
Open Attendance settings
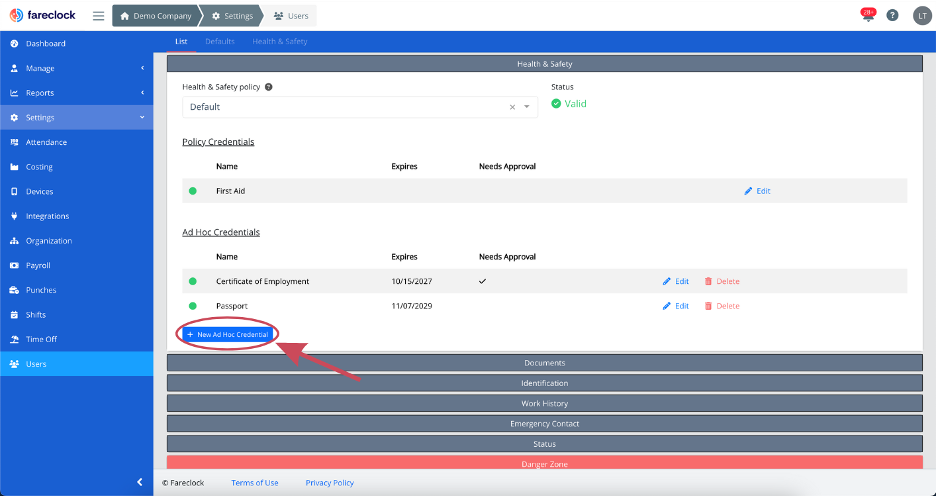(x=76, y=142)
